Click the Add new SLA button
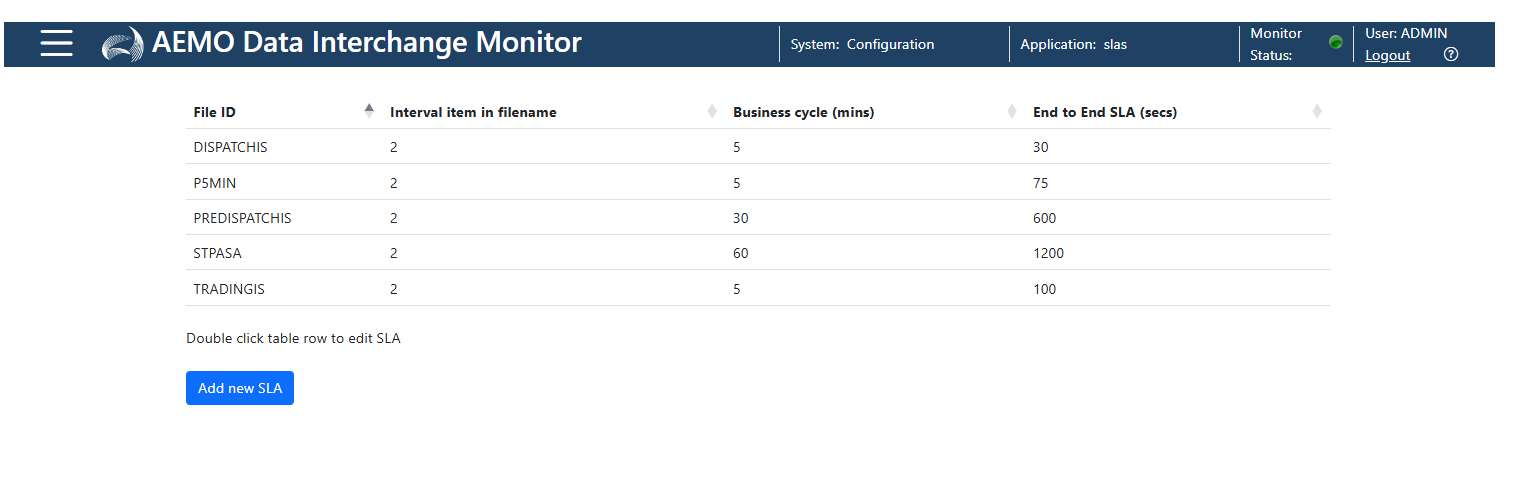The height and width of the screenshot is (498, 1517). pyautogui.click(x=240, y=388)
